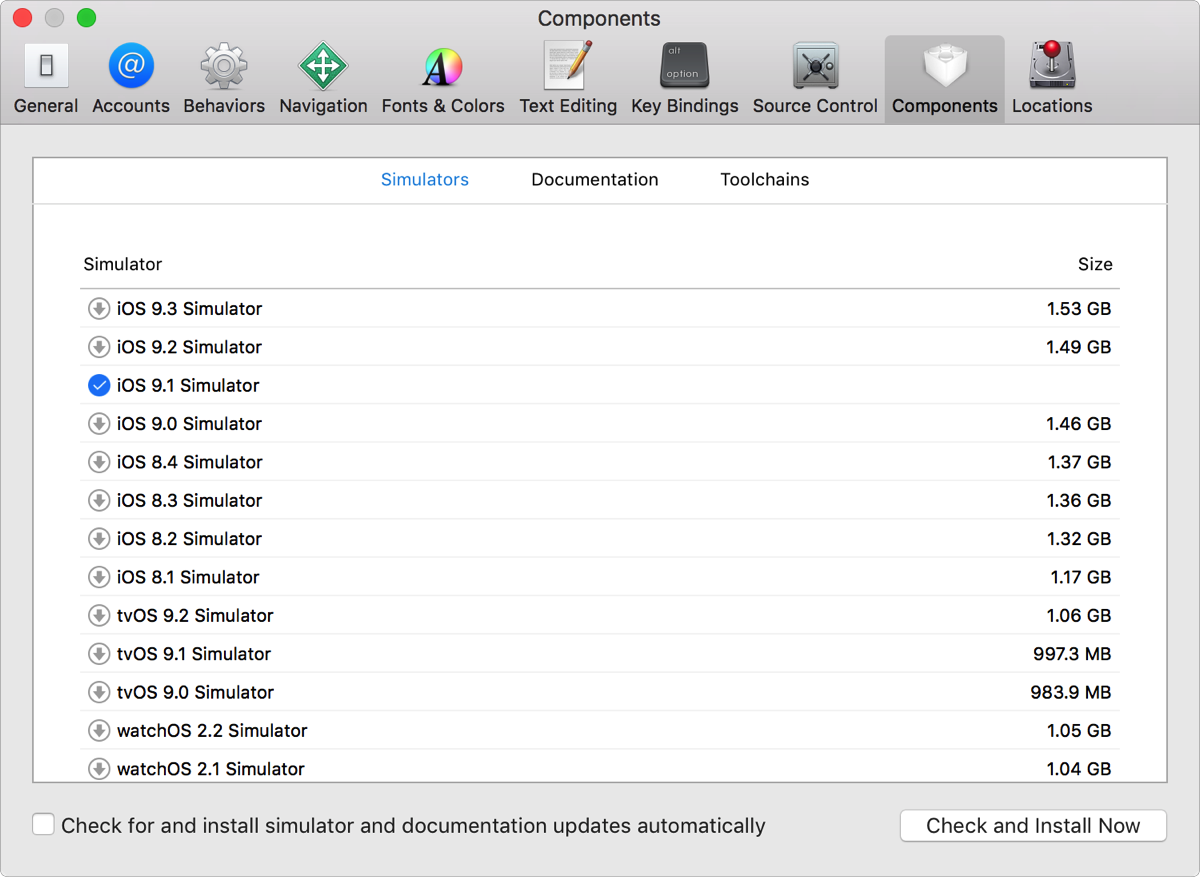Screen dimensions: 1200x877
Task: Open the Text Editing pane
Action: coord(568,80)
